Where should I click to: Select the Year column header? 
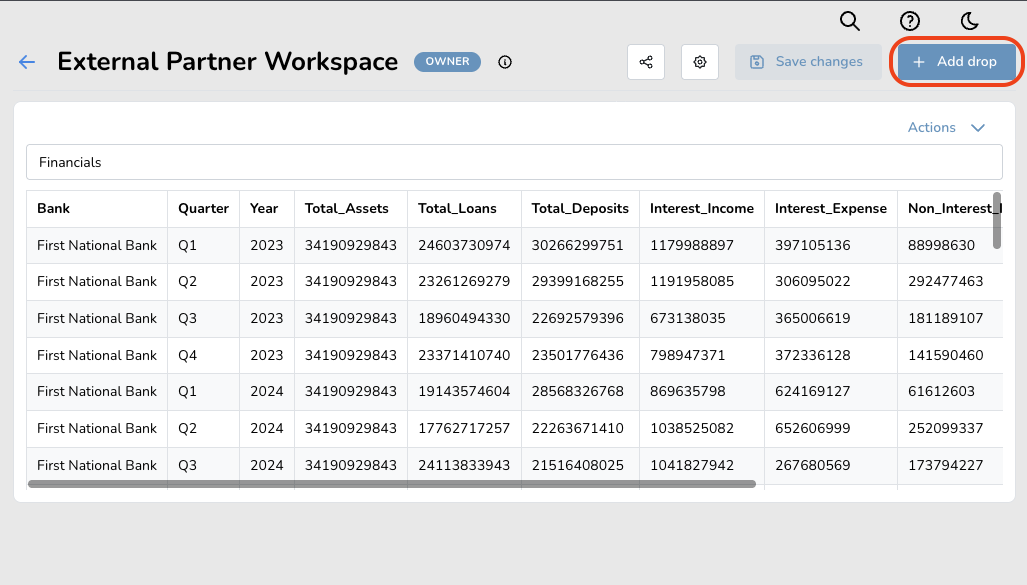267,208
